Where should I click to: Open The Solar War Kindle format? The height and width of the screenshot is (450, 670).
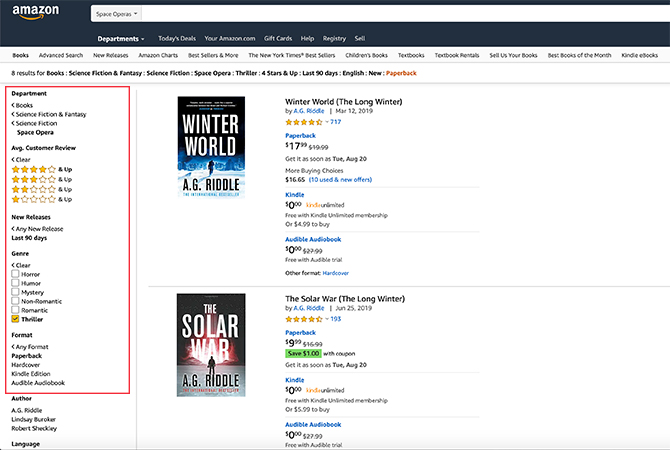click(294, 380)
